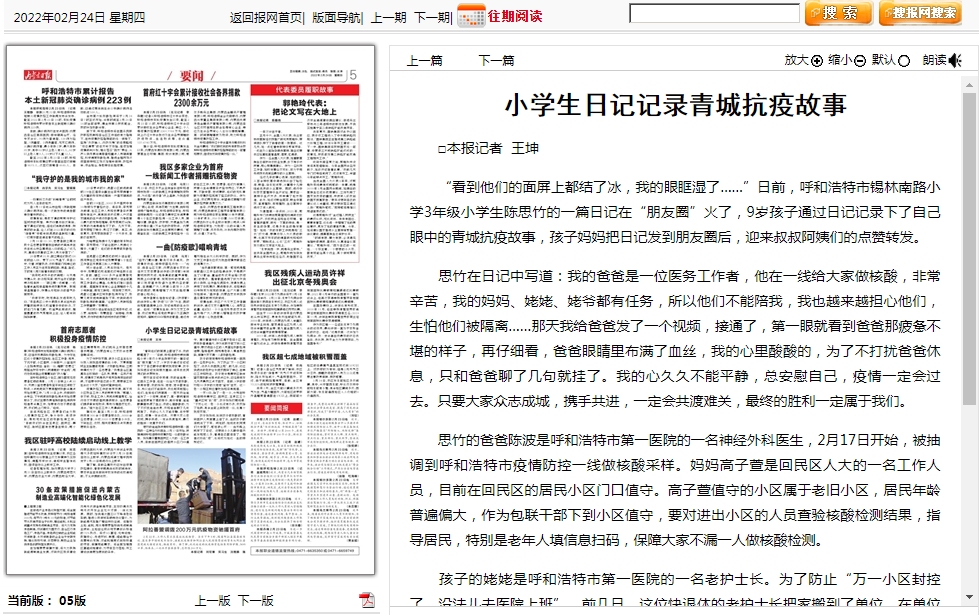The width and height of the screenshot is (979, 615).
Task: Click the photo of workers unloading supplies
Action: (x=191, y=485)
